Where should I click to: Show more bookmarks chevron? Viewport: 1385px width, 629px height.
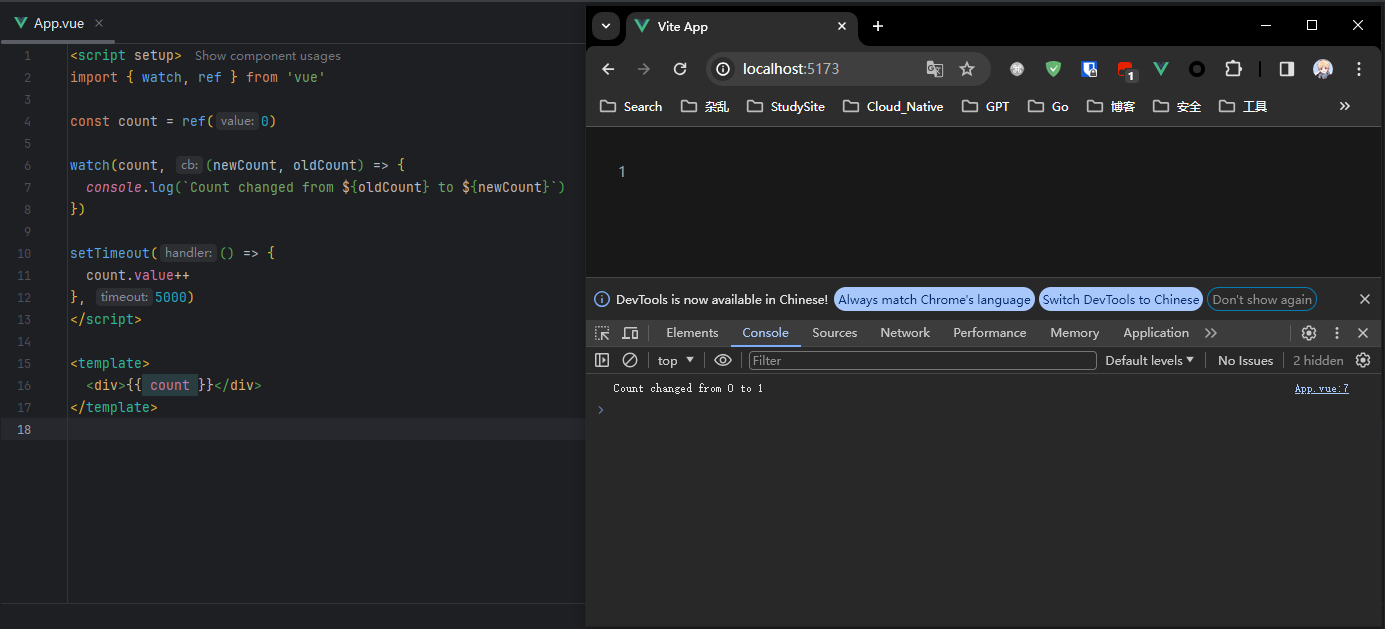point(1345,106)
